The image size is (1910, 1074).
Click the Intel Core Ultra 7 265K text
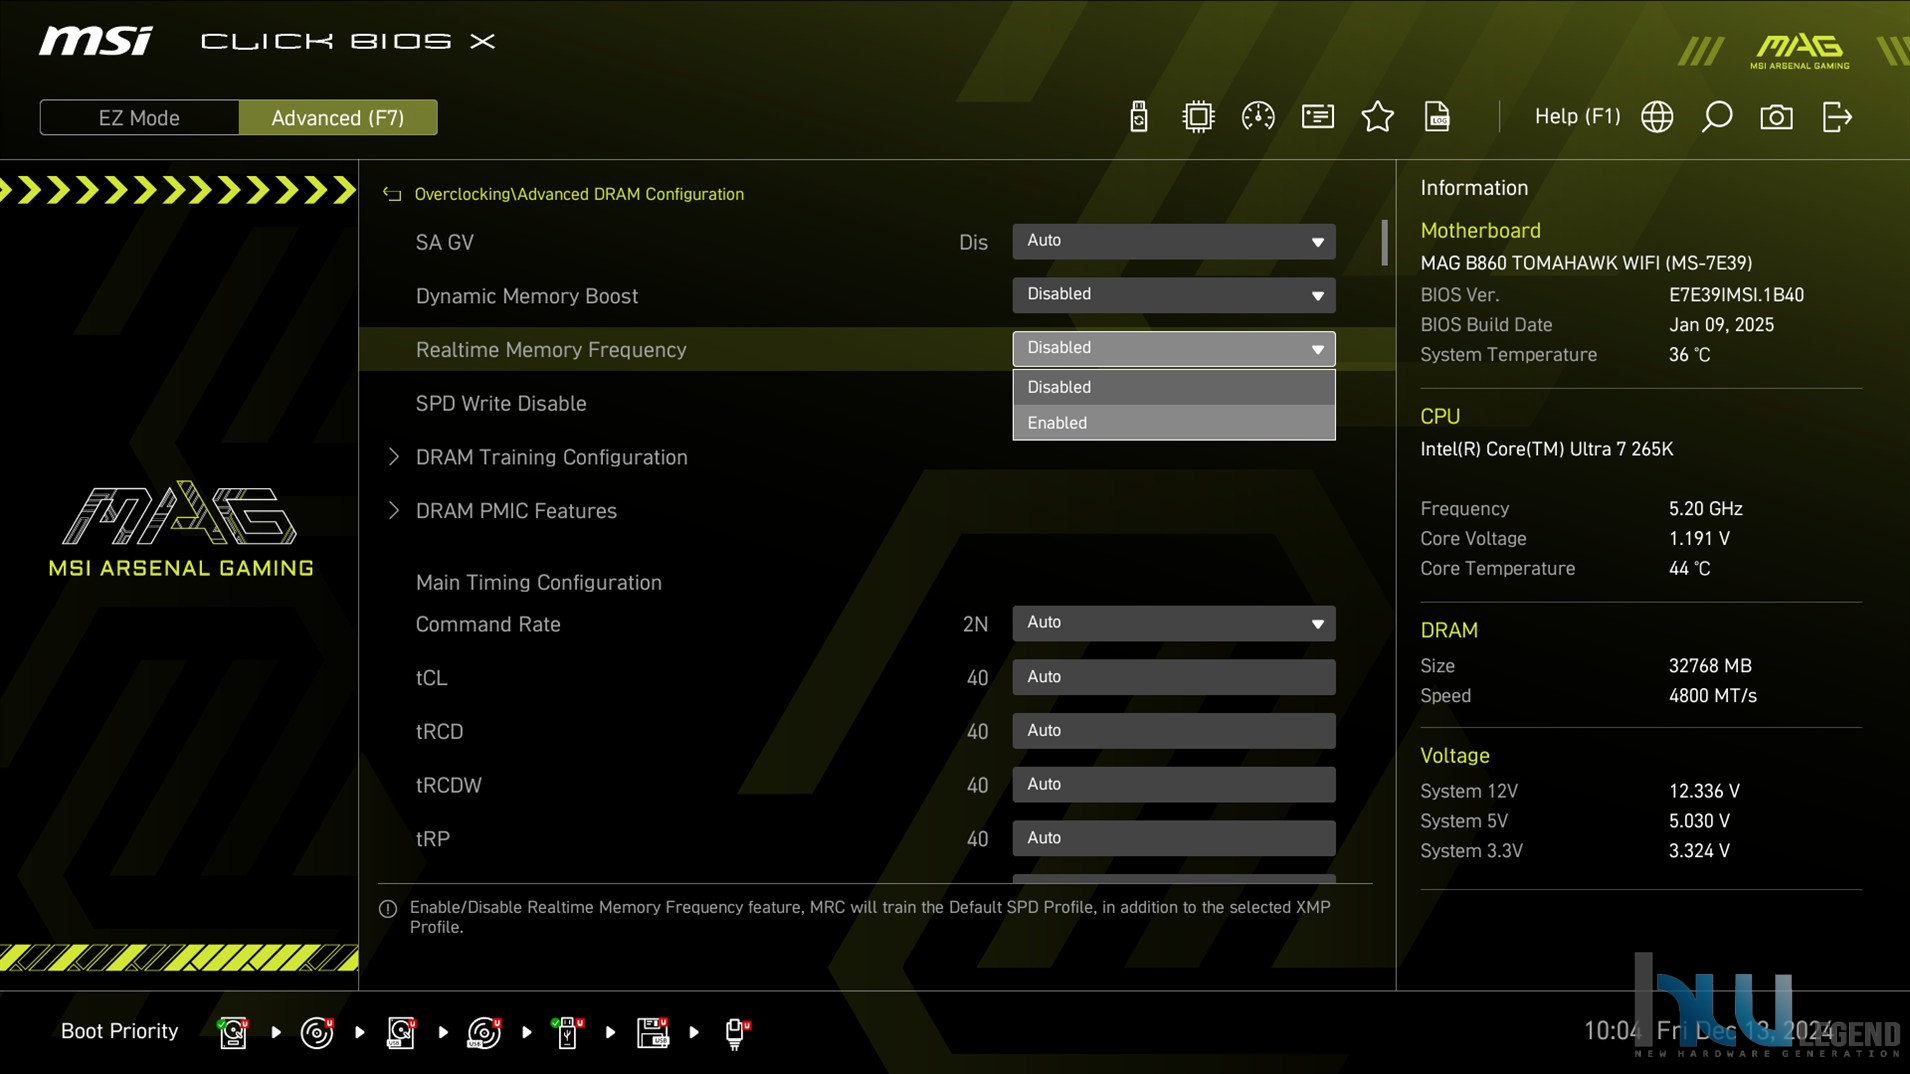point(1546,449)
